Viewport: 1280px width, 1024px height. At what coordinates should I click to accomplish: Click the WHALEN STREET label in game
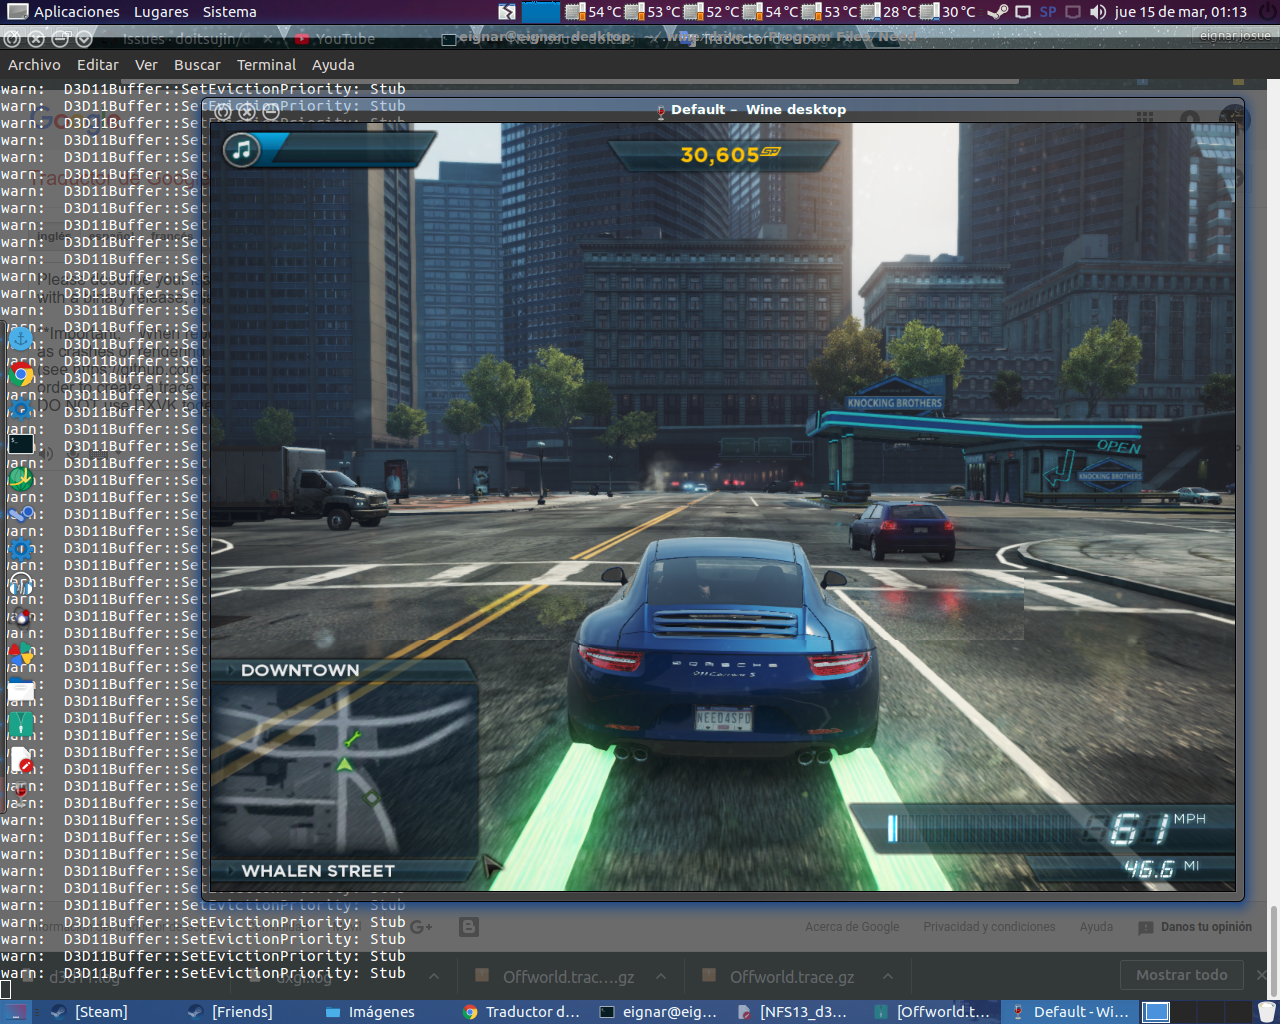click(x=318, y=871)
